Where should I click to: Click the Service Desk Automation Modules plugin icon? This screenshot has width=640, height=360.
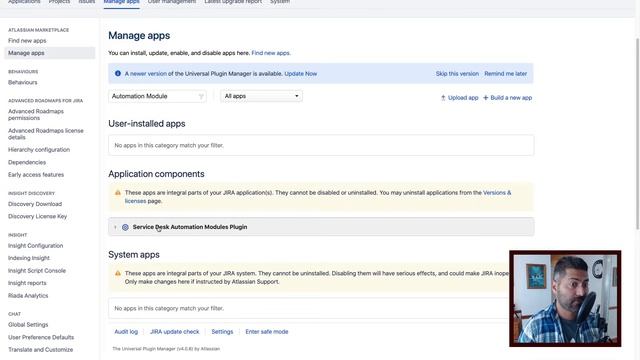125,227
